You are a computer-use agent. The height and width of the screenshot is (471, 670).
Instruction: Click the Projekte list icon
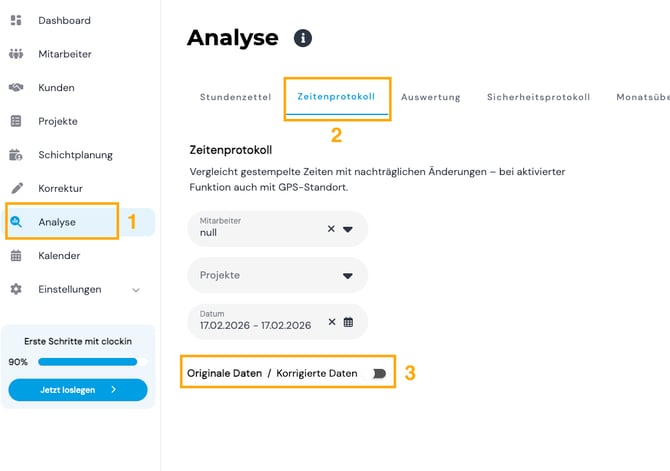click(x=16, y=121)
